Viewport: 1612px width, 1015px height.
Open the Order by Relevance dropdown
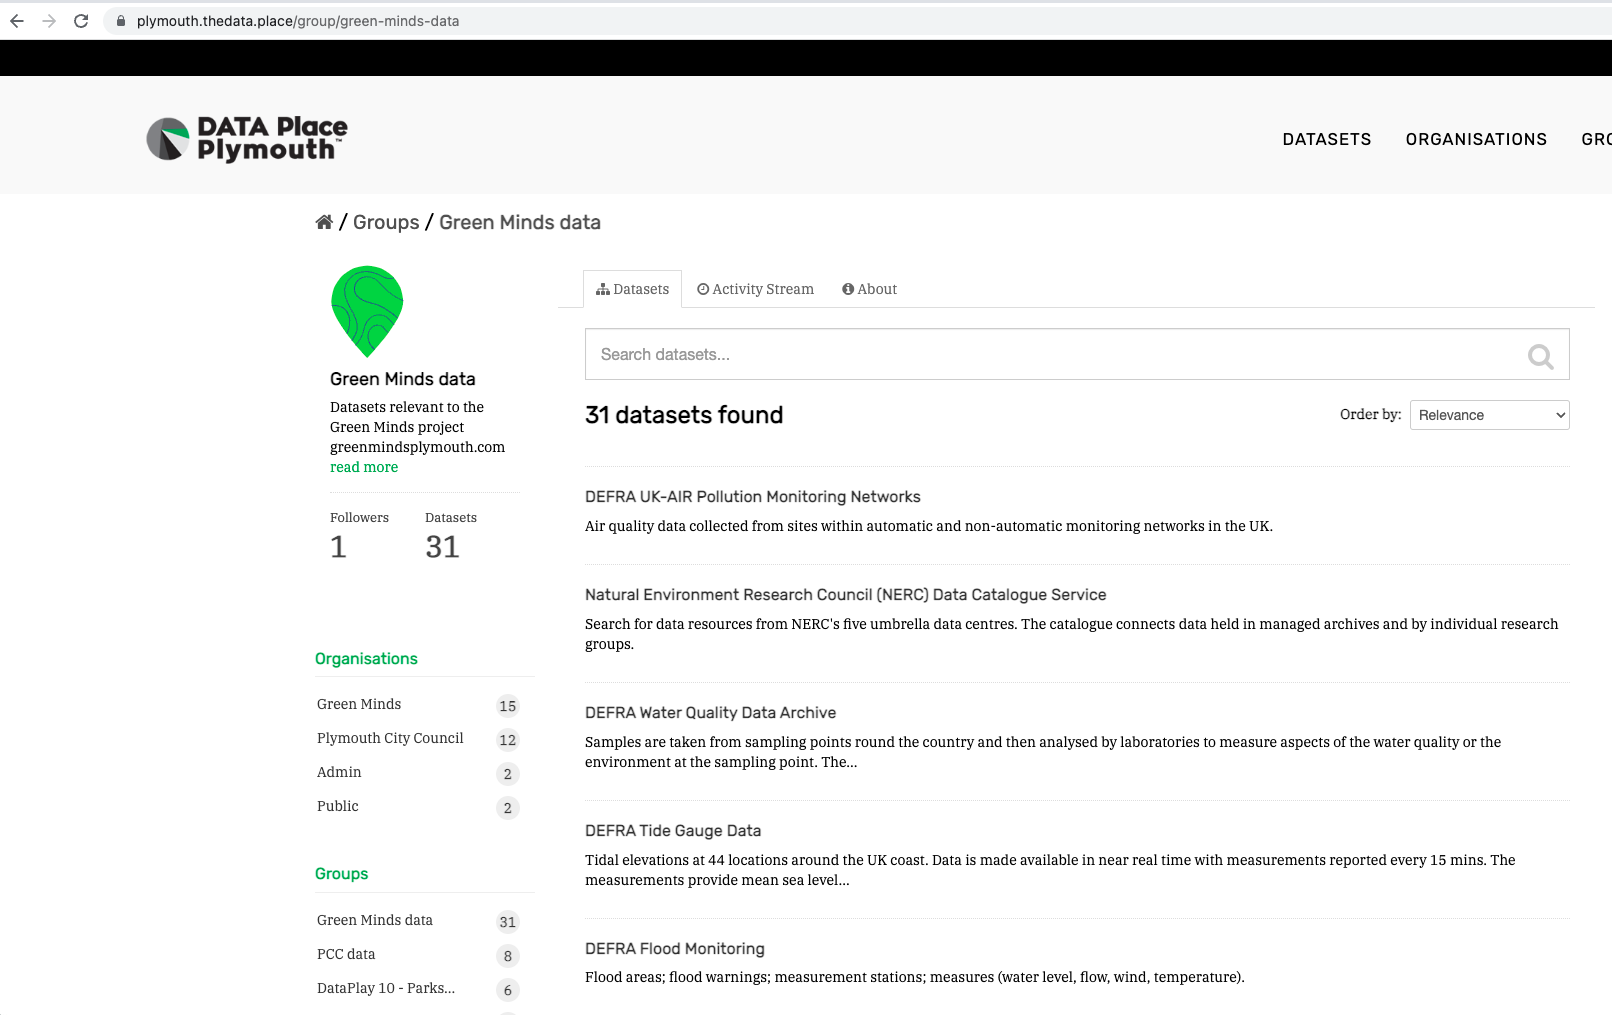pos(1489,415)
